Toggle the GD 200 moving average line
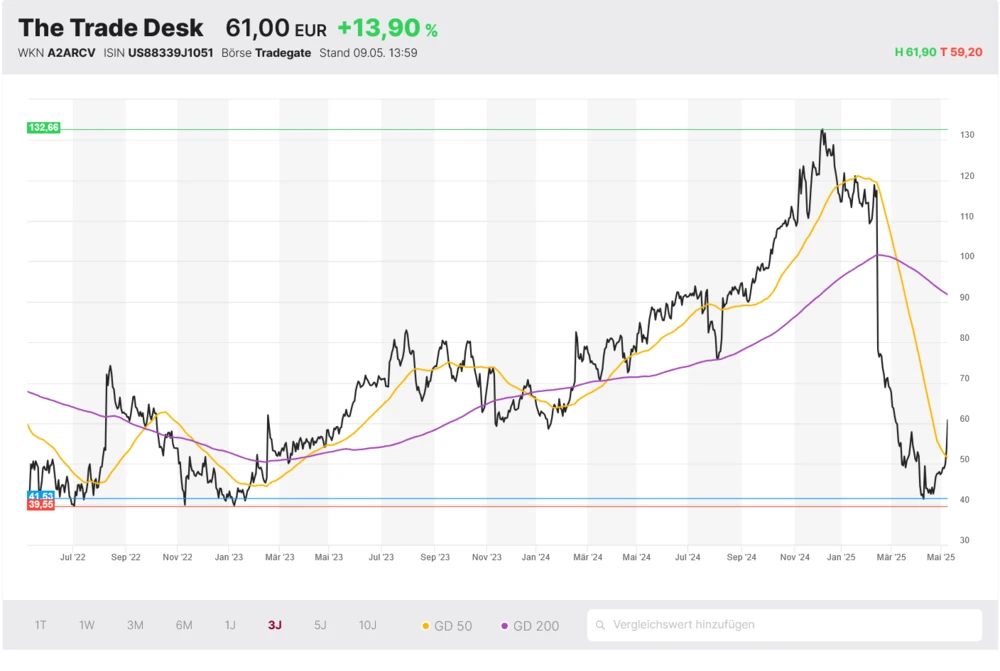This screenshot has height=671, width=1000. click(x=530, y=626)
